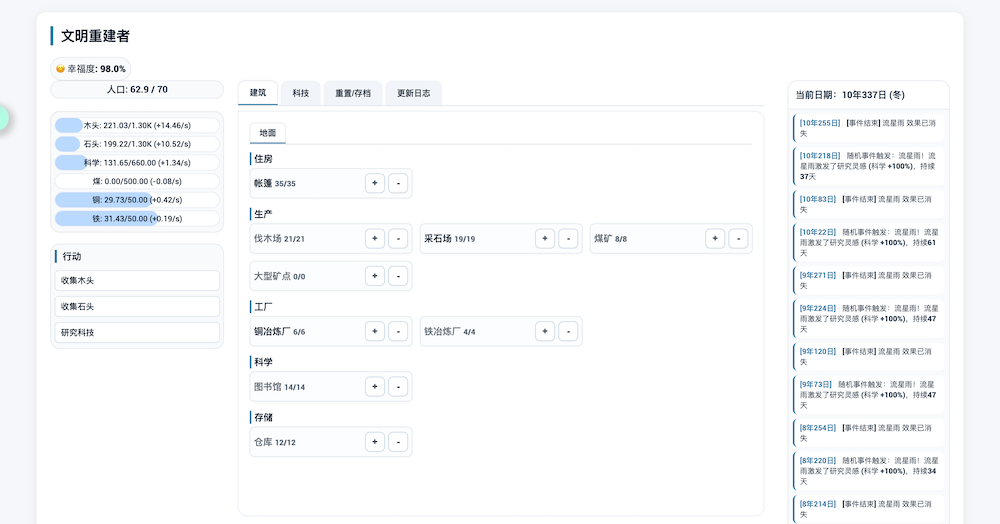Increase 图书馆 with plus button

point(375,386)
